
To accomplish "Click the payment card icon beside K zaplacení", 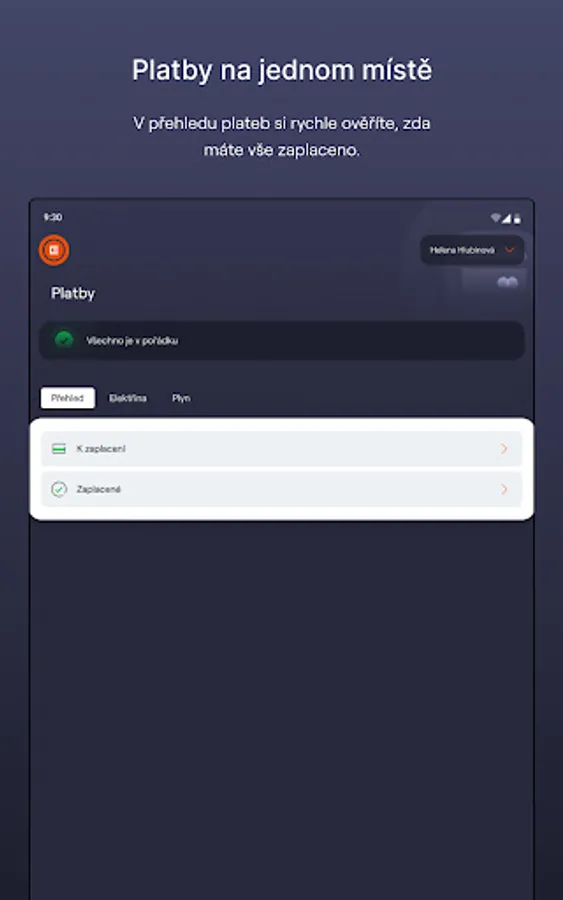I will [59, 449].
